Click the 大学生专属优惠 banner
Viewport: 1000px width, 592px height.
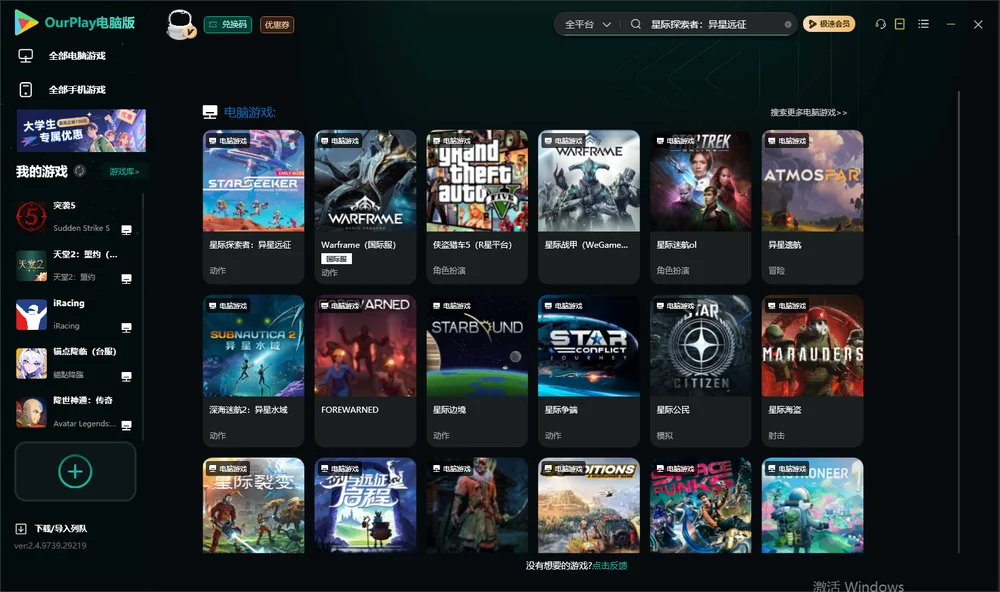[82, 130]
